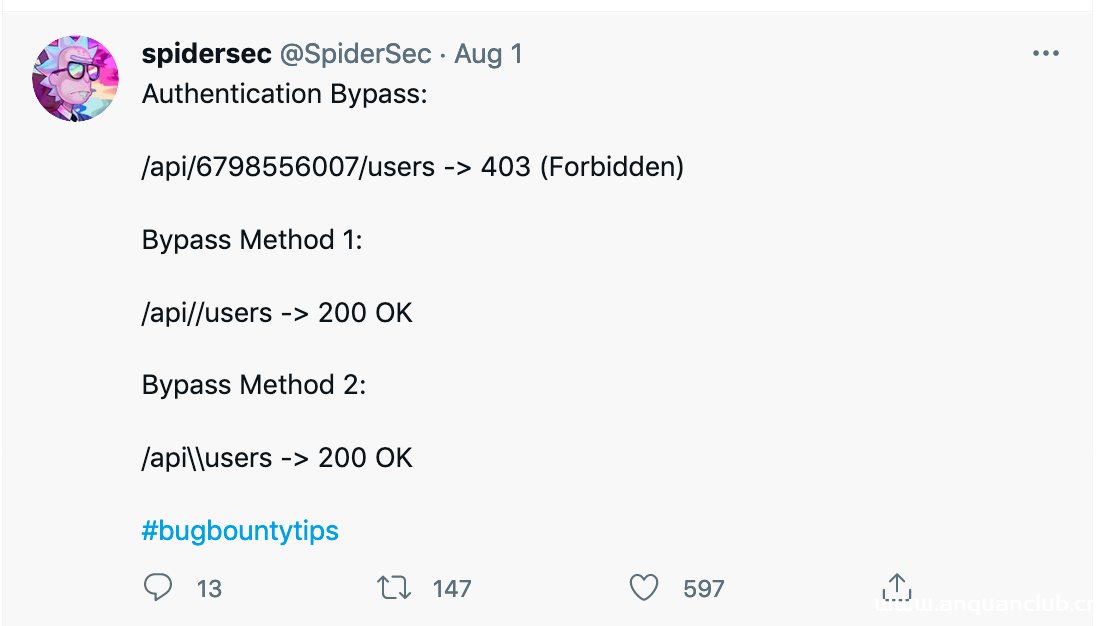Image resolution: width=1110 pixels, height=626 pixels.
Task: Like the tweet with the heart icon
Action: coord(644,588)
